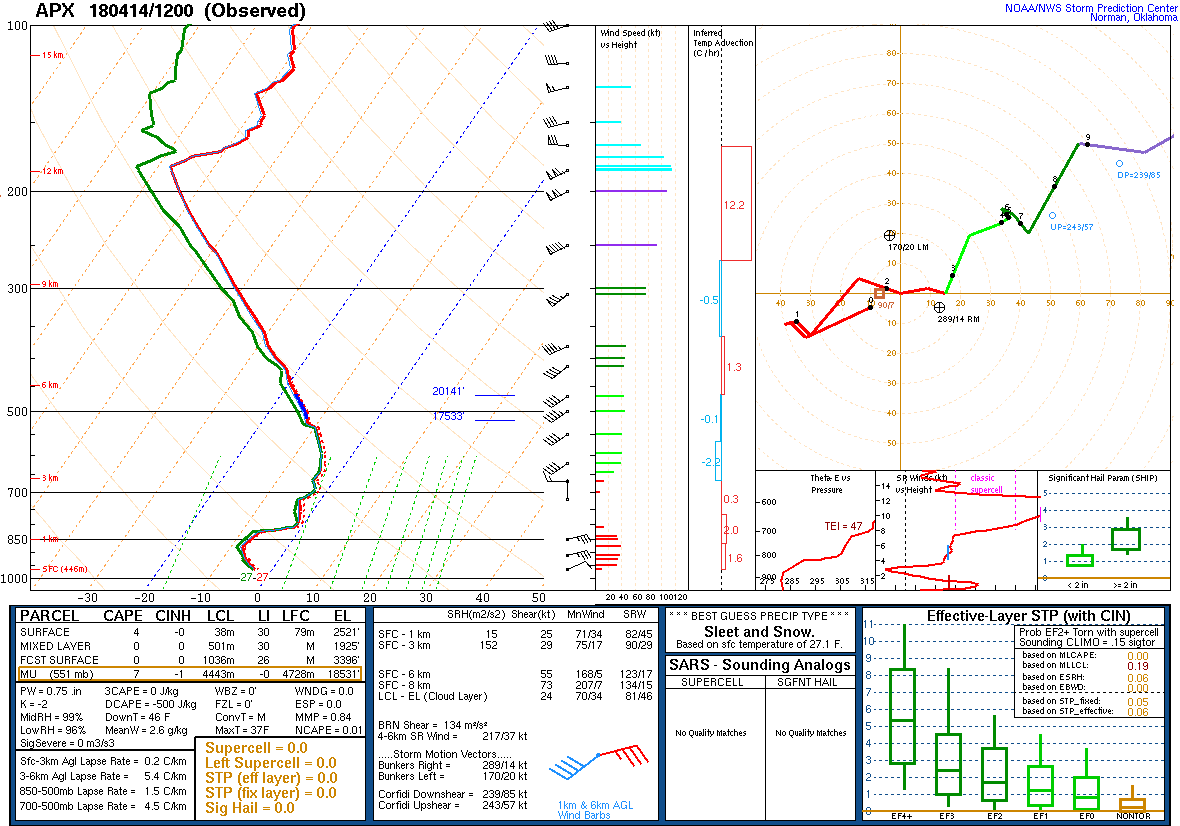Click the brown square marker labeled 90/7
Image resolution: width=1180 pixels, height=826 pixels.
(878, 293)
